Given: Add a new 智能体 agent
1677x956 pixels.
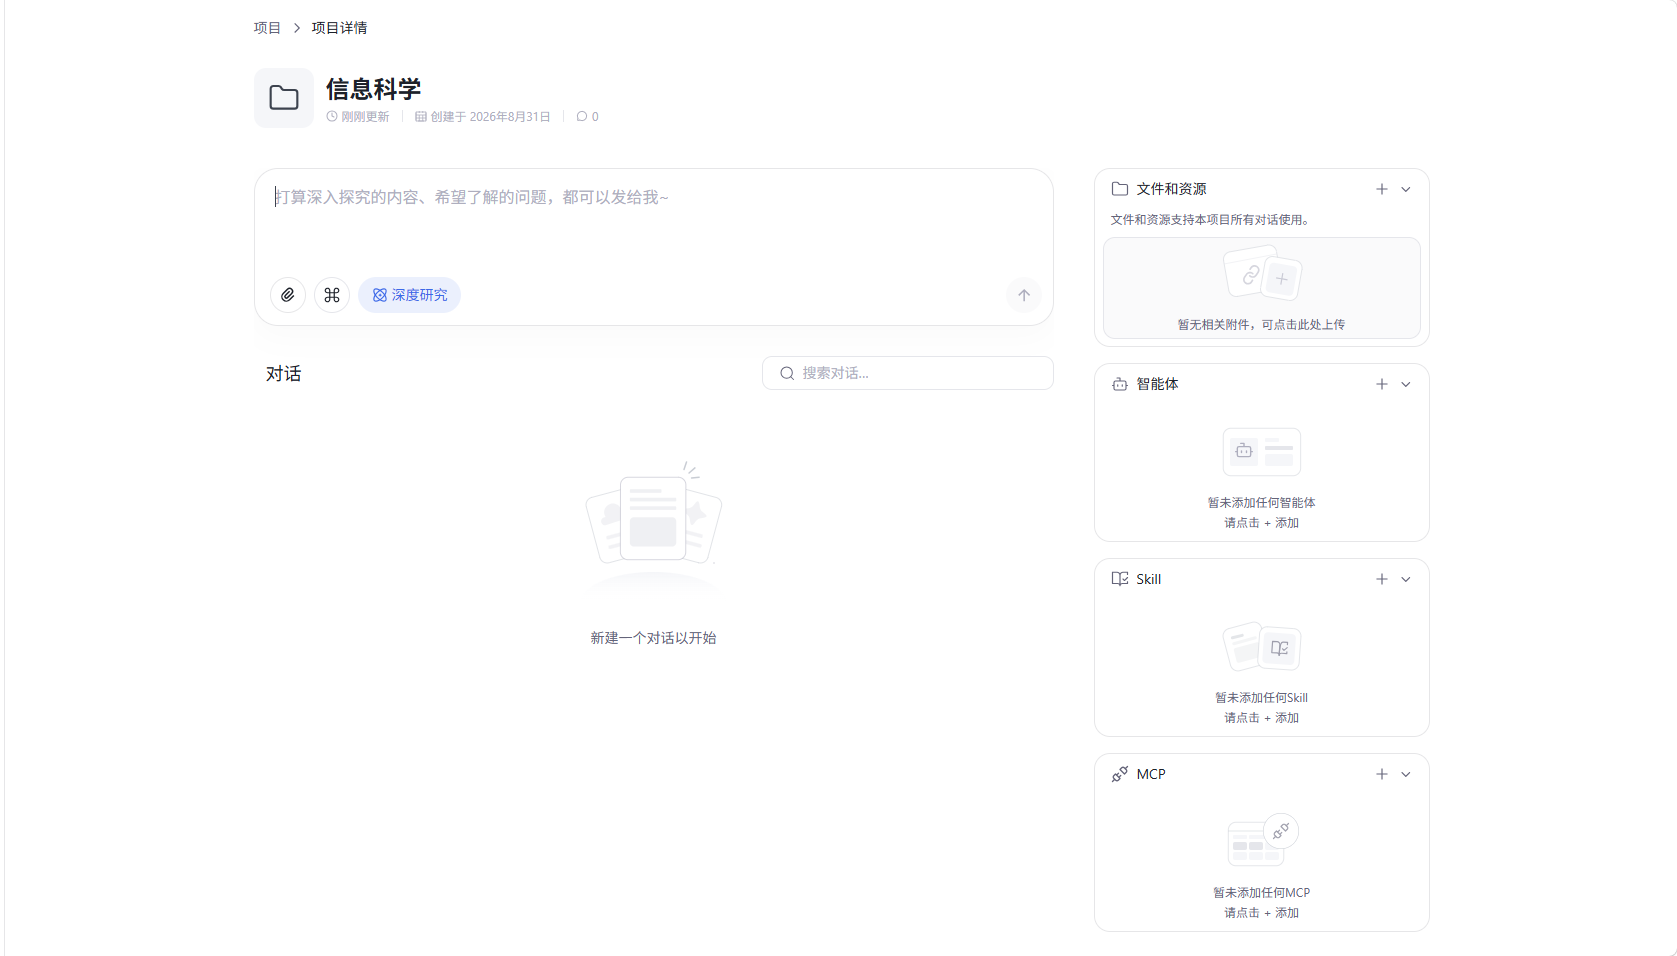Looking at the screenshot, I should tap(1382, 384).
